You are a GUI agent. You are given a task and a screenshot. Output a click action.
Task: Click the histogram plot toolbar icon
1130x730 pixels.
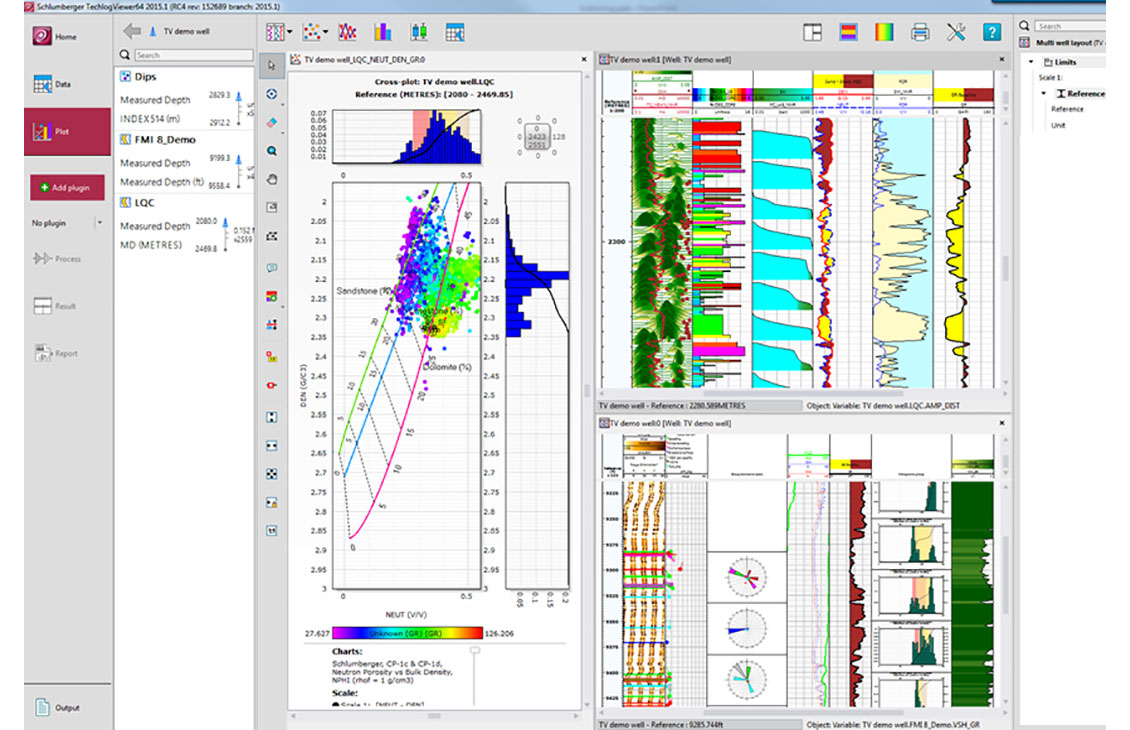(383, 32)
